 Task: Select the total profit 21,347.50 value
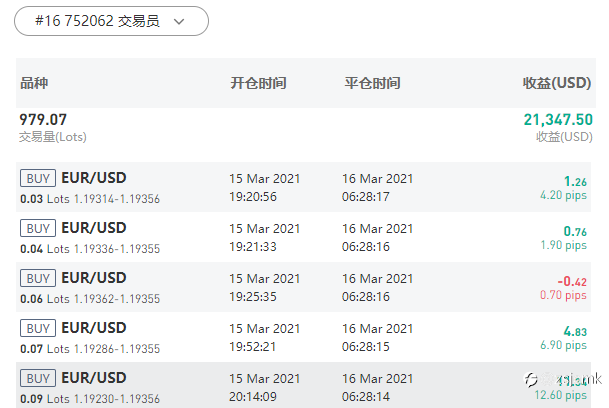tap(558, 120)
